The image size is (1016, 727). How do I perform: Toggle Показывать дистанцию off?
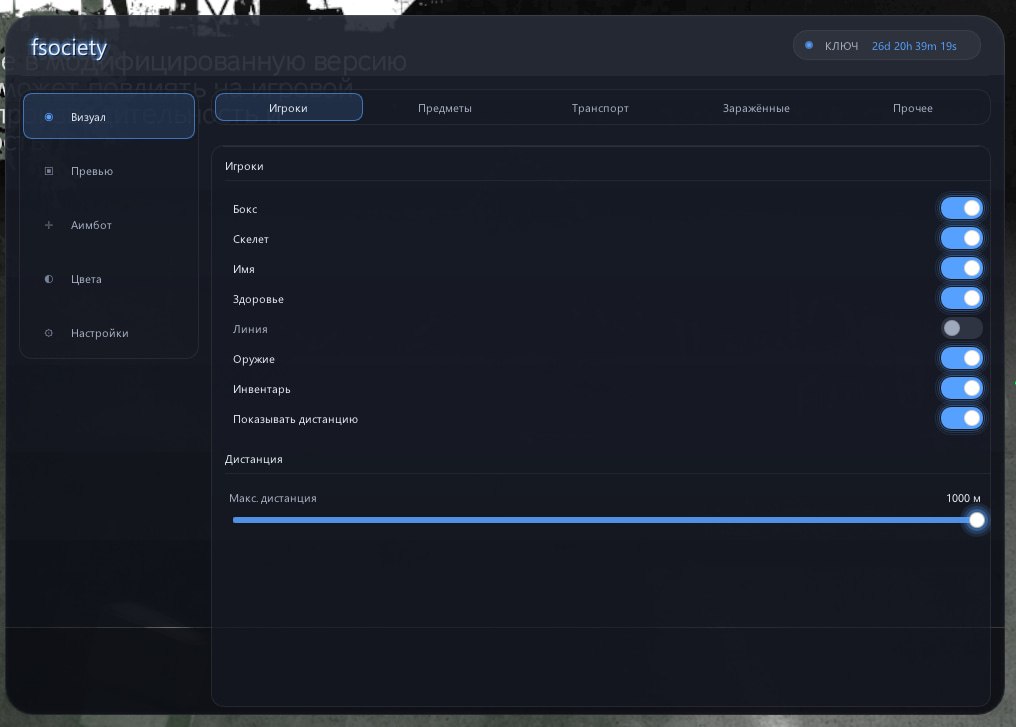[x=962, y=418]
